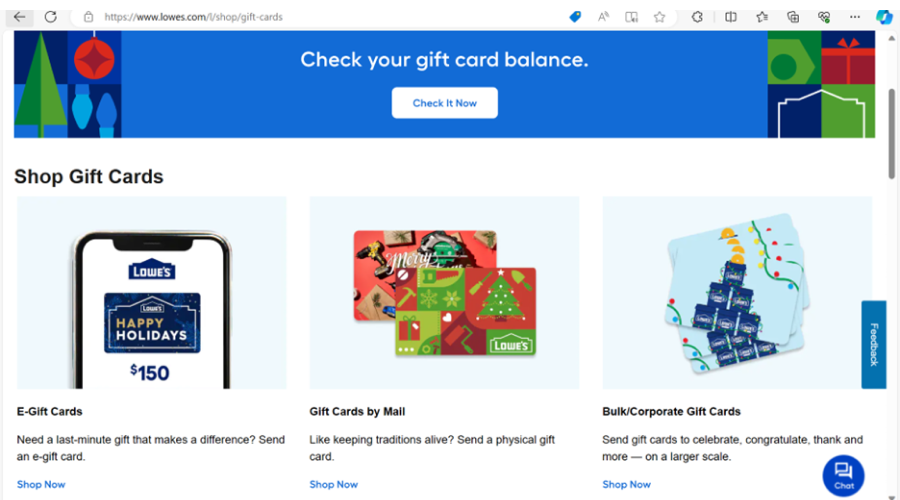Click Shop Now under Bulk/Corporate Gift Cards
Image resolution: width=900 pixels, height=500 pixels.
pos(627,484)
